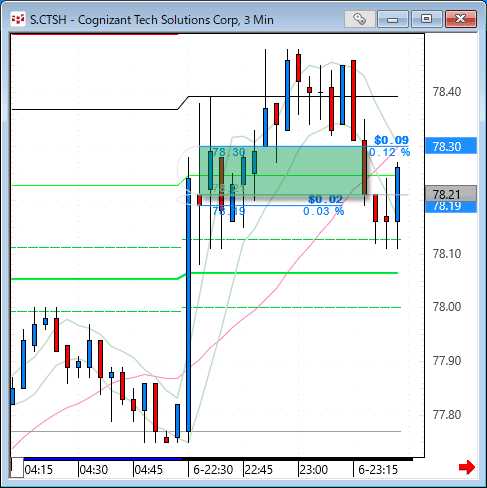This screenshot has width=487, height=488.
Task: Click the 0.12 % annotation text
Action: [390, 153]
